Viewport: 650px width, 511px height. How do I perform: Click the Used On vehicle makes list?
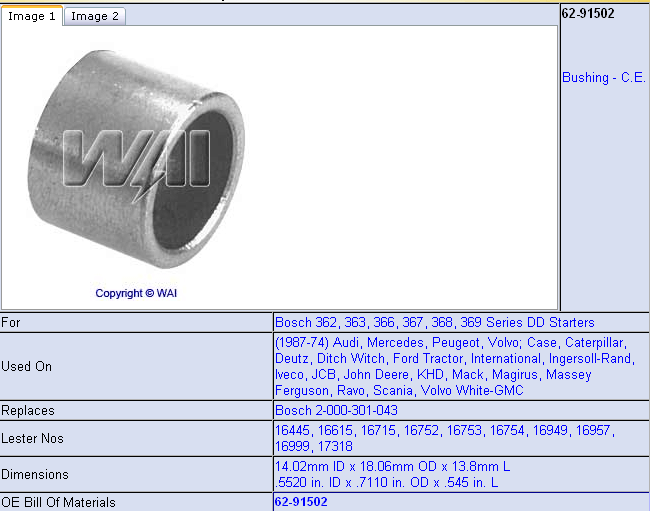455,366
